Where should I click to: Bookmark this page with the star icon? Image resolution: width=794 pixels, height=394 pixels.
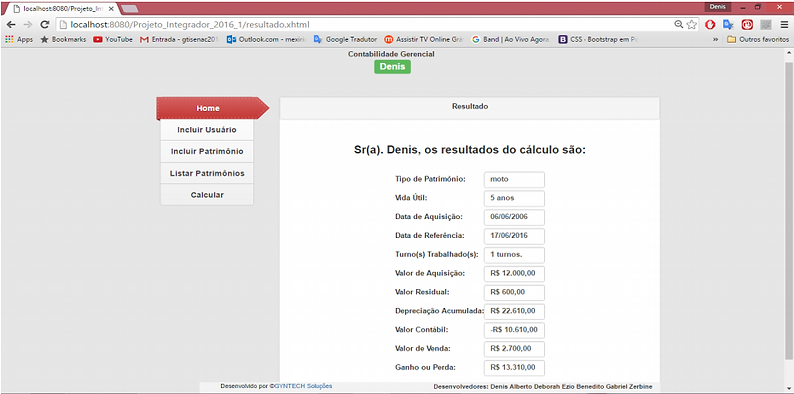click(692, 24)
